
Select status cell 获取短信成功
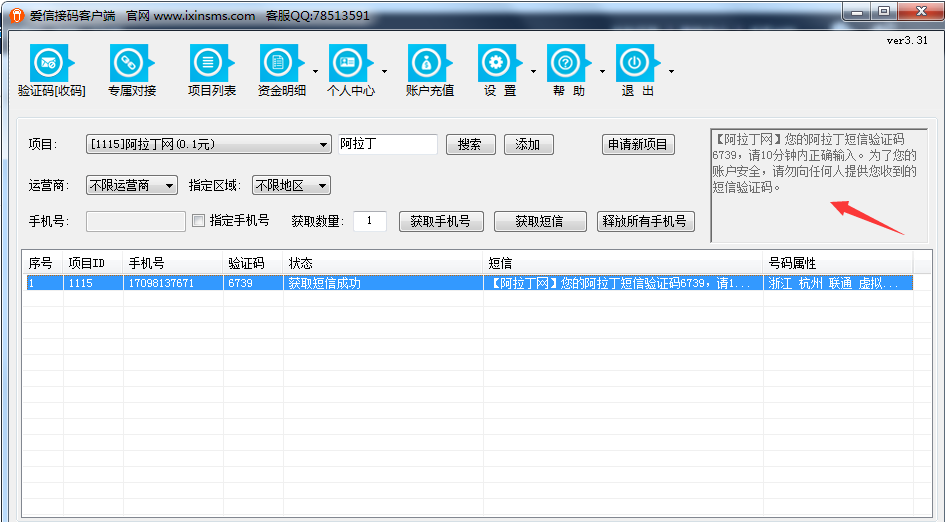[383, 283]
